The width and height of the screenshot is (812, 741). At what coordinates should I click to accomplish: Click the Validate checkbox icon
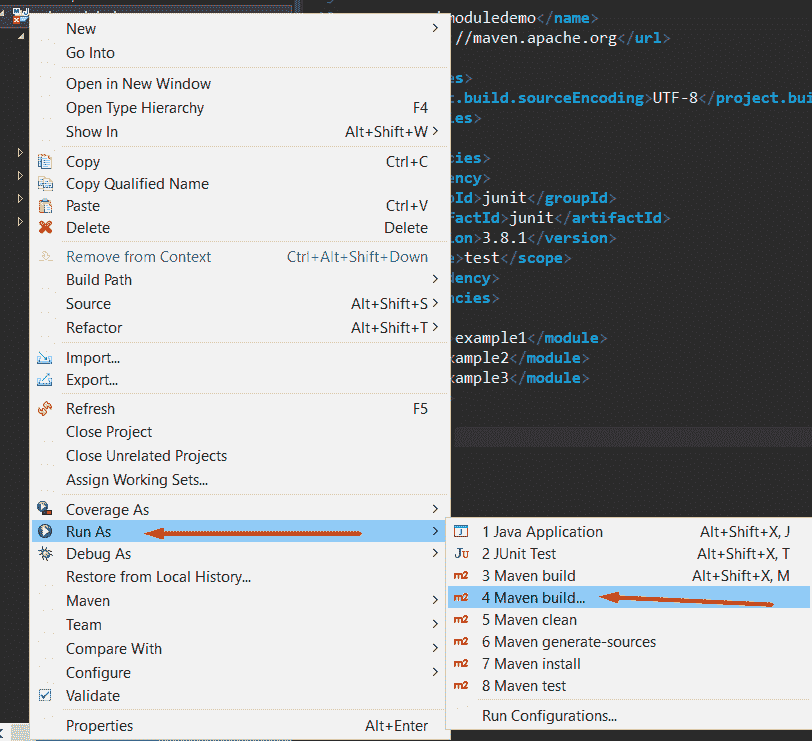(45, 695)
